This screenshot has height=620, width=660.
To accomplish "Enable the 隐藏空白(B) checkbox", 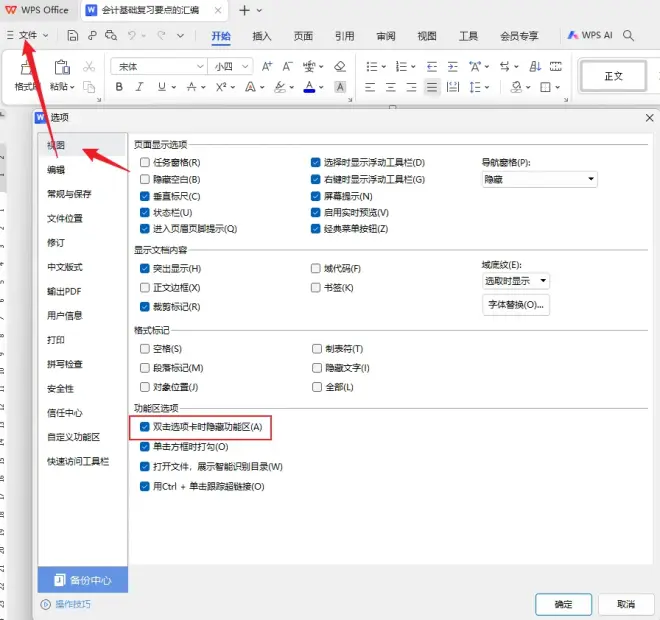I will [145, 179].
